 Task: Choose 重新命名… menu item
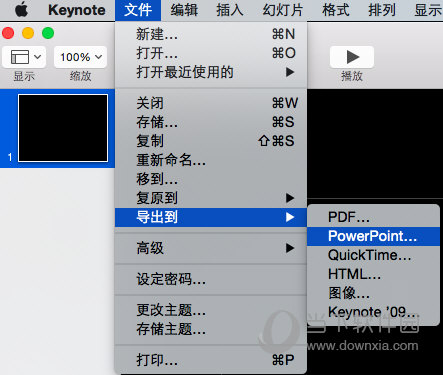click(x=211, y=160)
